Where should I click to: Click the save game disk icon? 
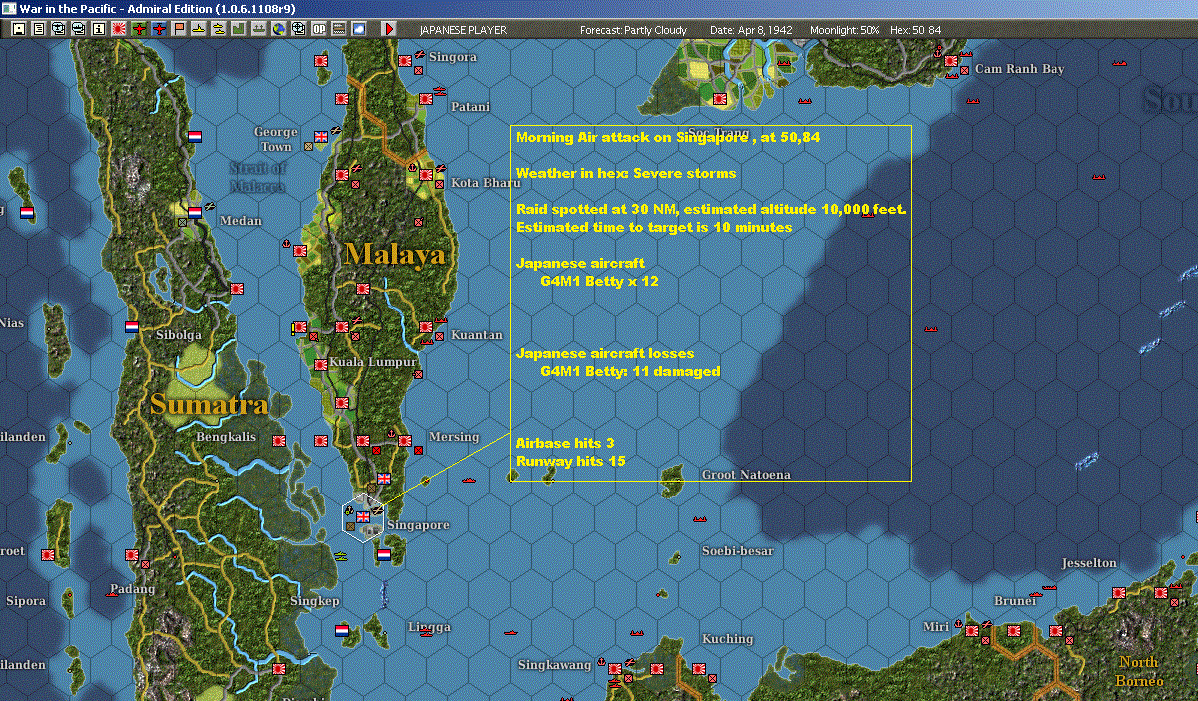click(19, 29)
